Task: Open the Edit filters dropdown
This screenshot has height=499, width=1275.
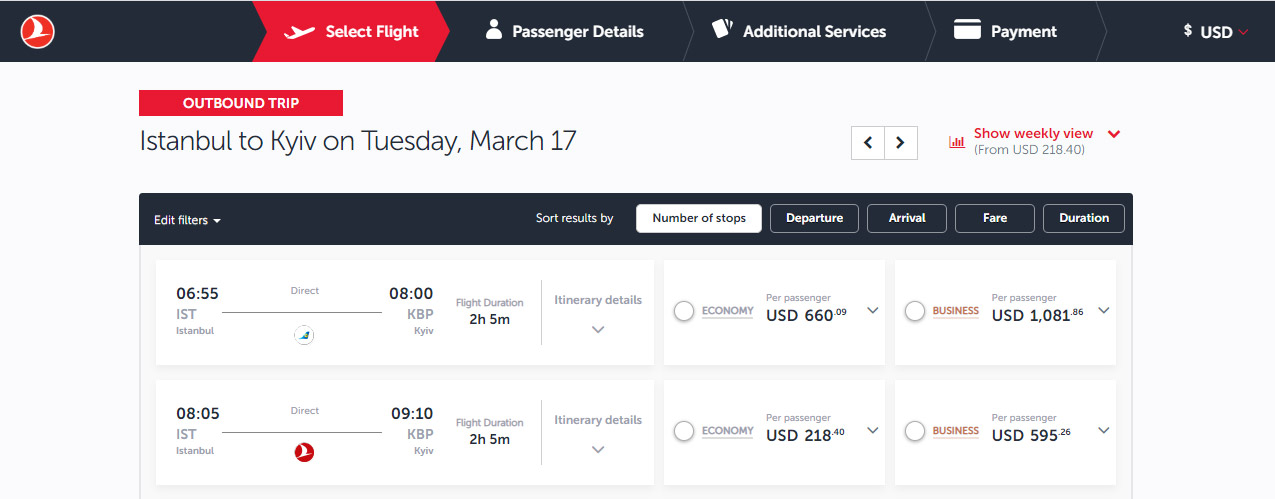Action: [187, 220]
